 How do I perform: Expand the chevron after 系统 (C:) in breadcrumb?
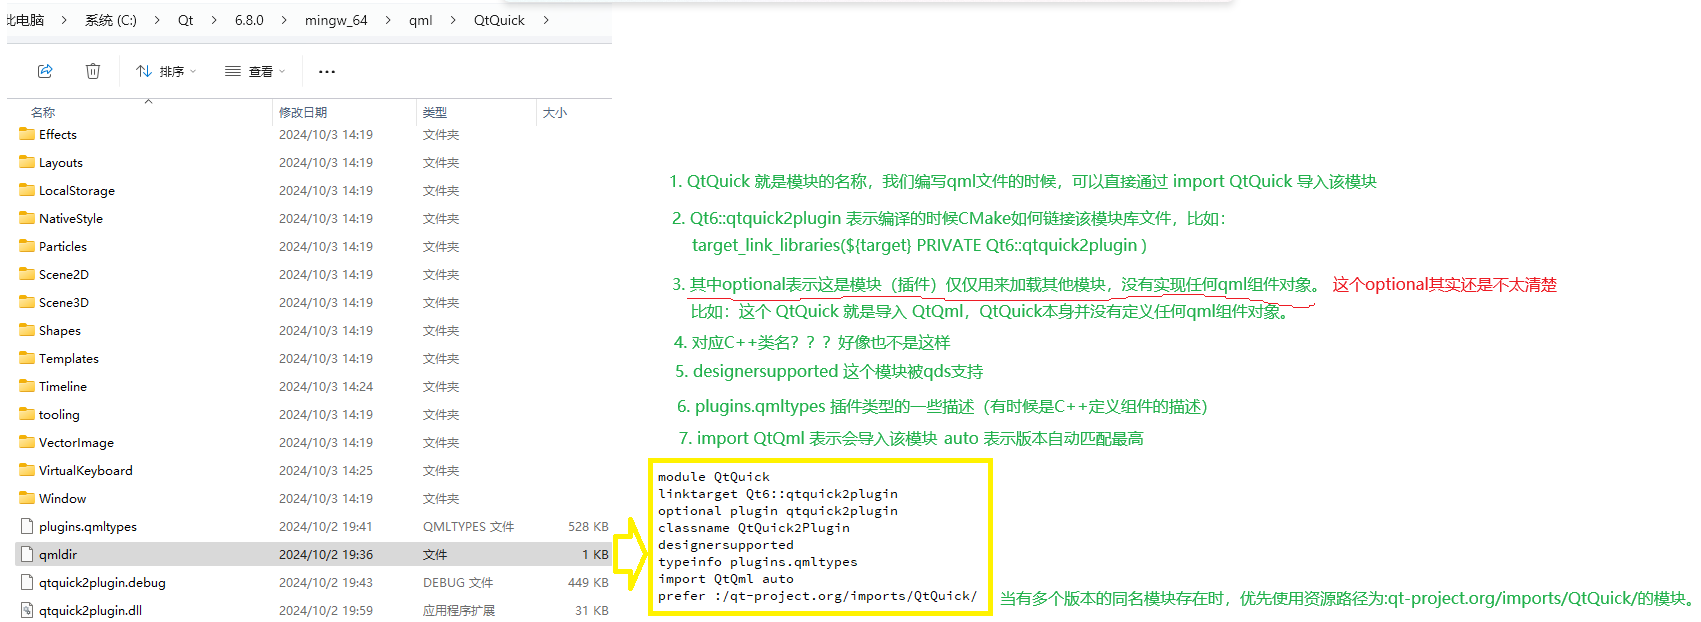(157, 20)
